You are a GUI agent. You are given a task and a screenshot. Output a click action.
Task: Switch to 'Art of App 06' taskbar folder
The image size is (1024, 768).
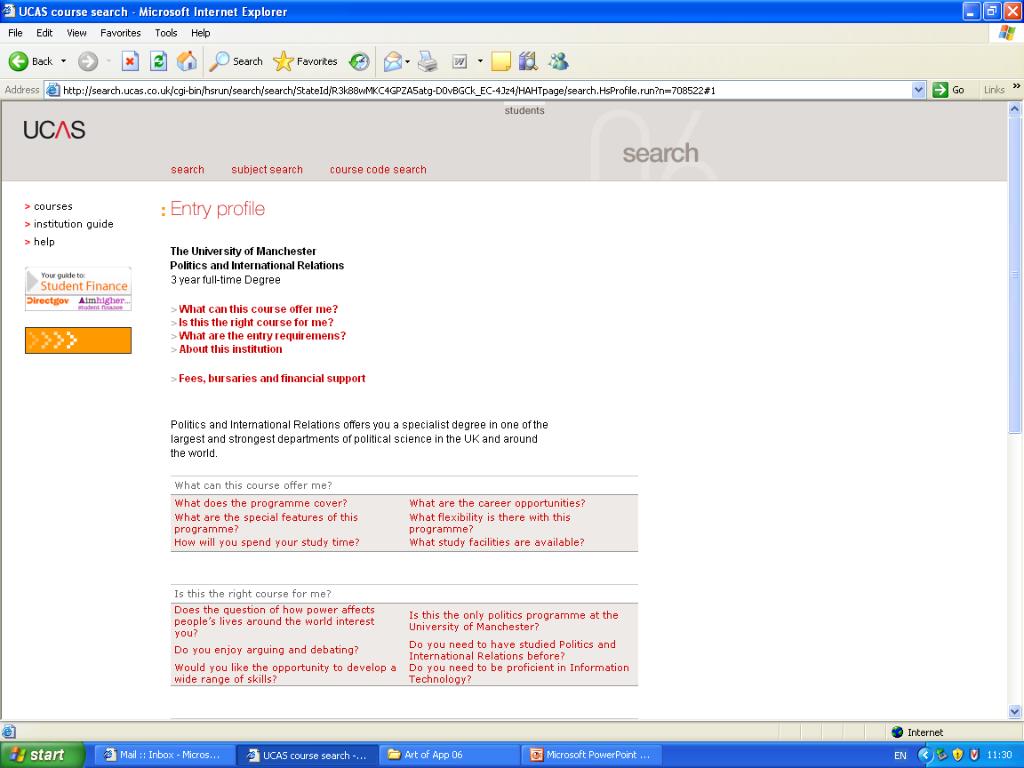tap(449, 755)
